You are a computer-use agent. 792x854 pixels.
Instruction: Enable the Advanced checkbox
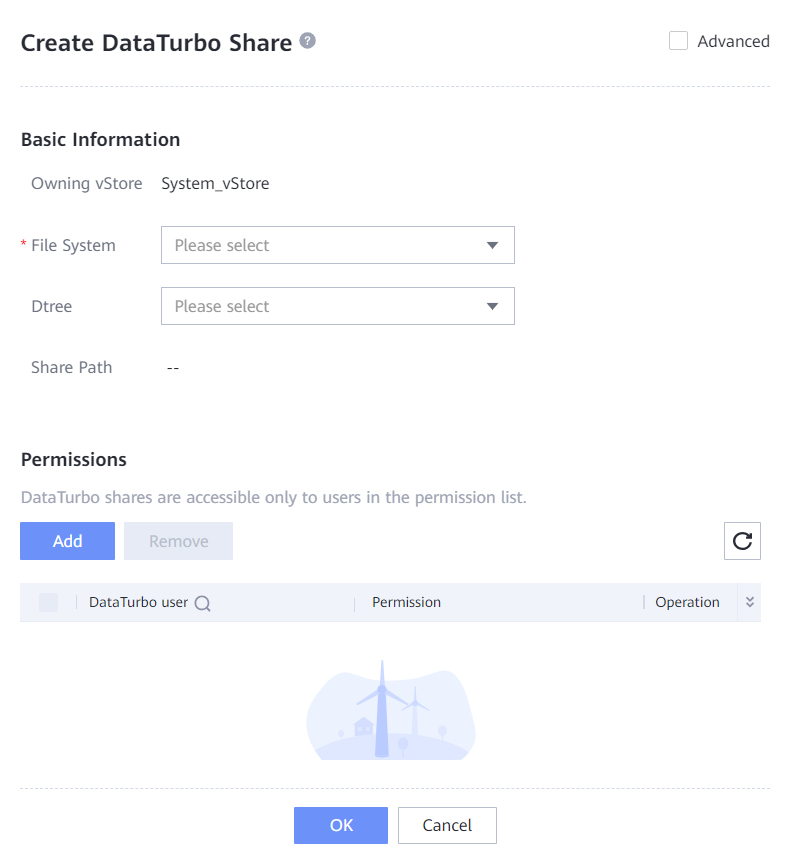pos(678,41)
